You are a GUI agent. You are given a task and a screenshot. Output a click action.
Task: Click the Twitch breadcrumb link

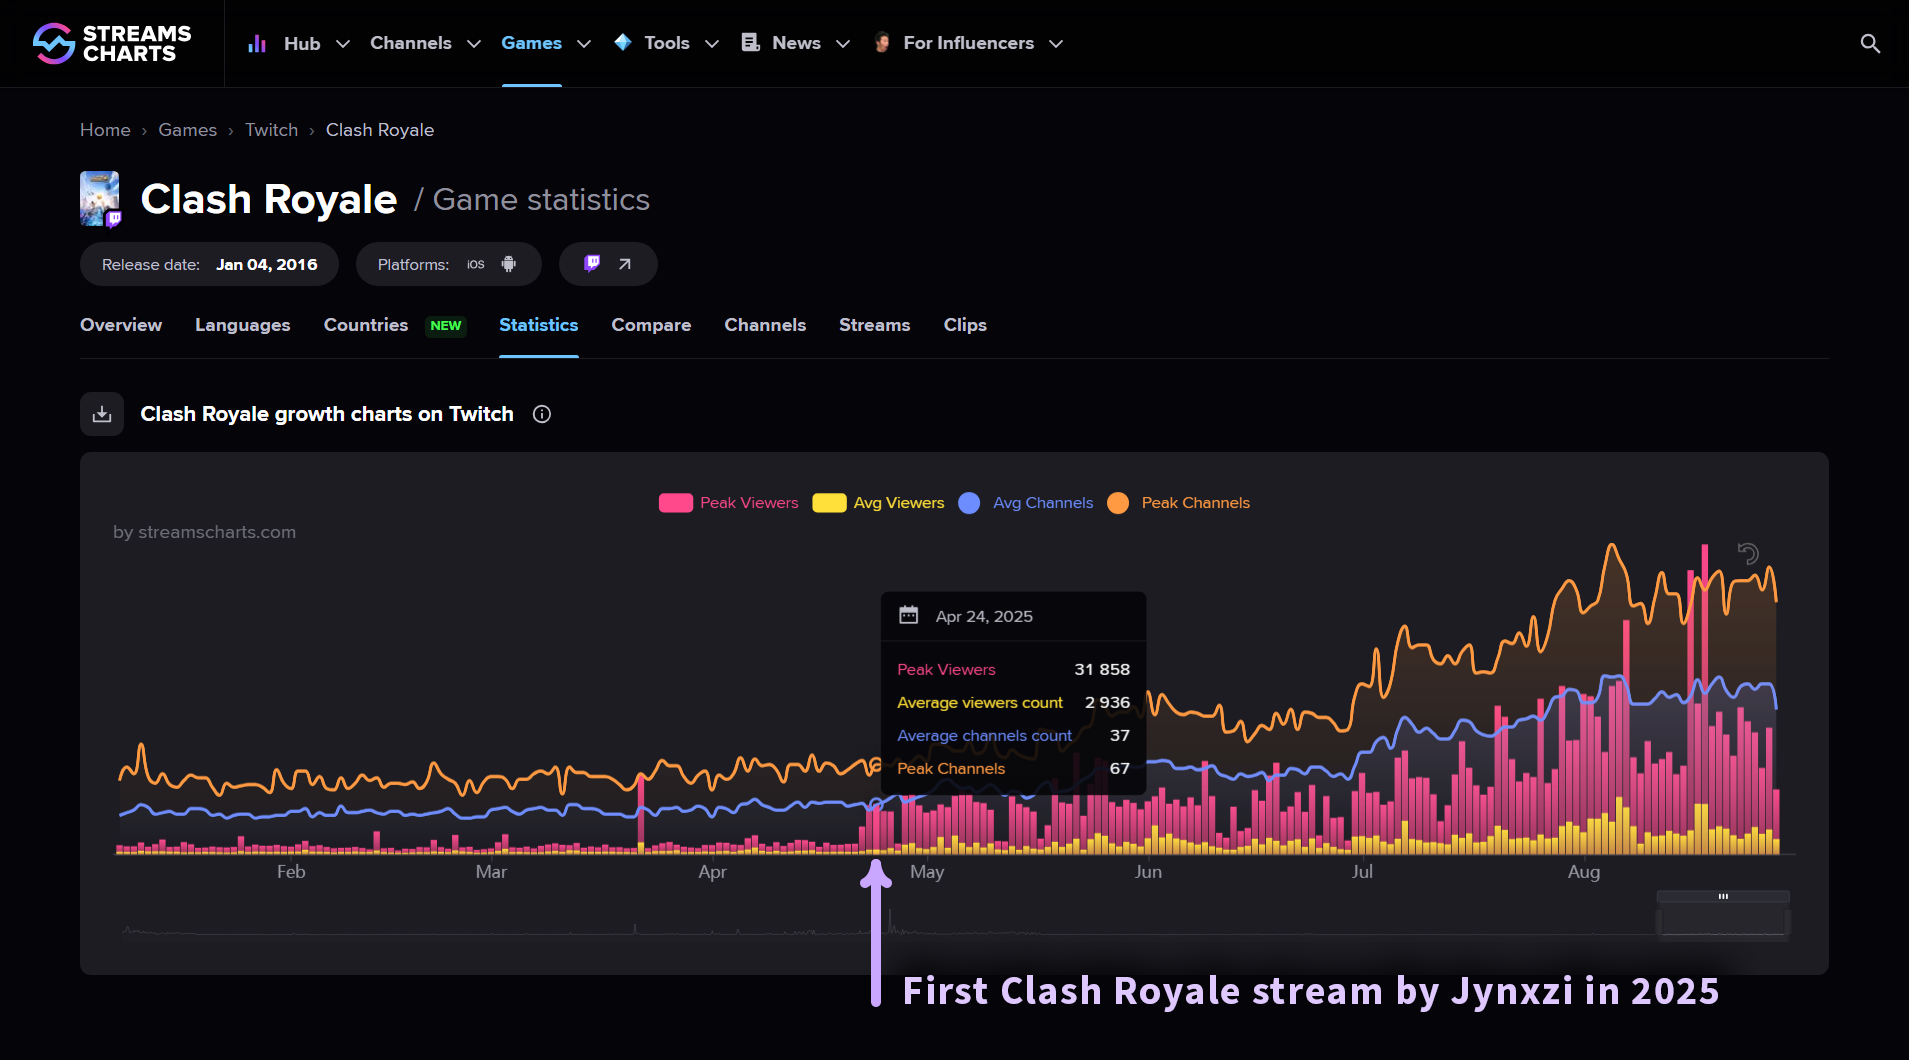click(x=271, y=130)
